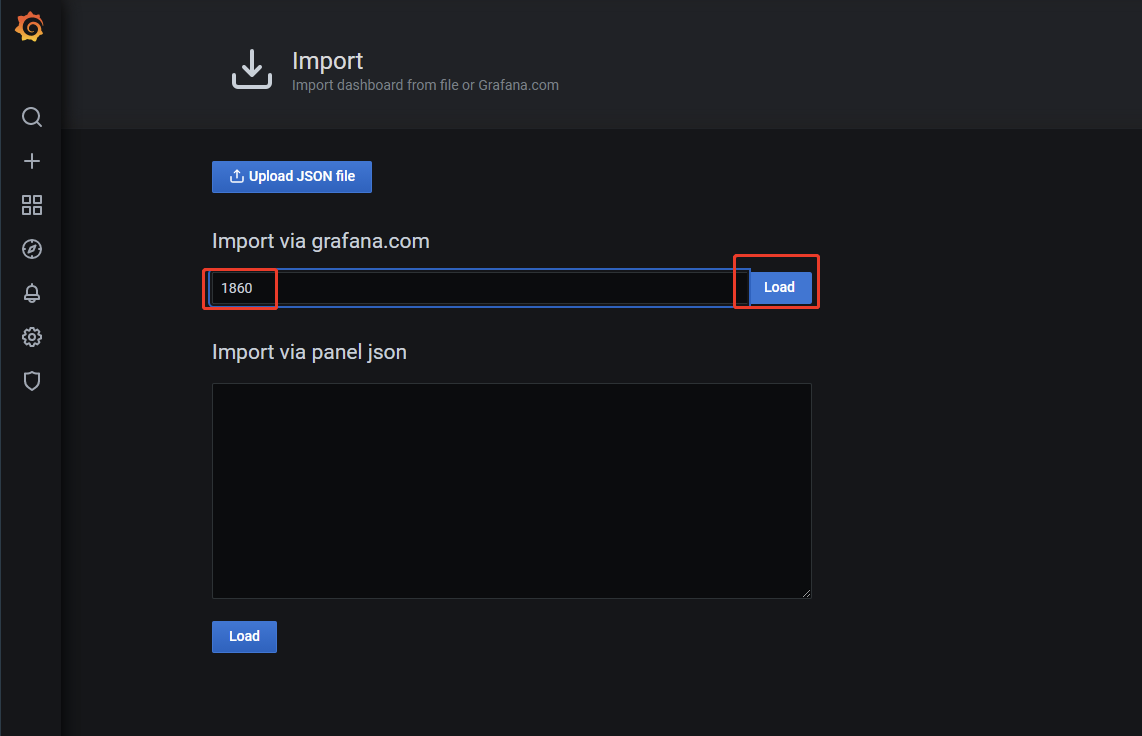Viewport: 1142px width, 736px height.
Task: Open the Grafana home logo
Action: click(30, 27)
